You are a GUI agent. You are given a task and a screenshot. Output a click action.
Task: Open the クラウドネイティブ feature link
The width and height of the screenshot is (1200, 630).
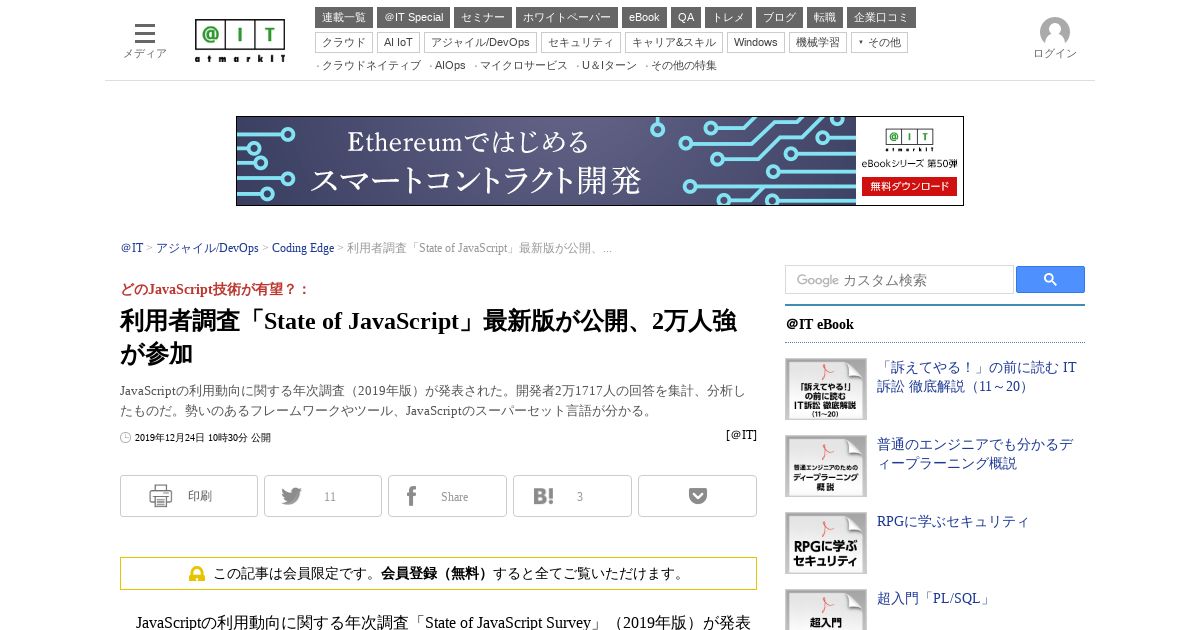pos(371,66)
